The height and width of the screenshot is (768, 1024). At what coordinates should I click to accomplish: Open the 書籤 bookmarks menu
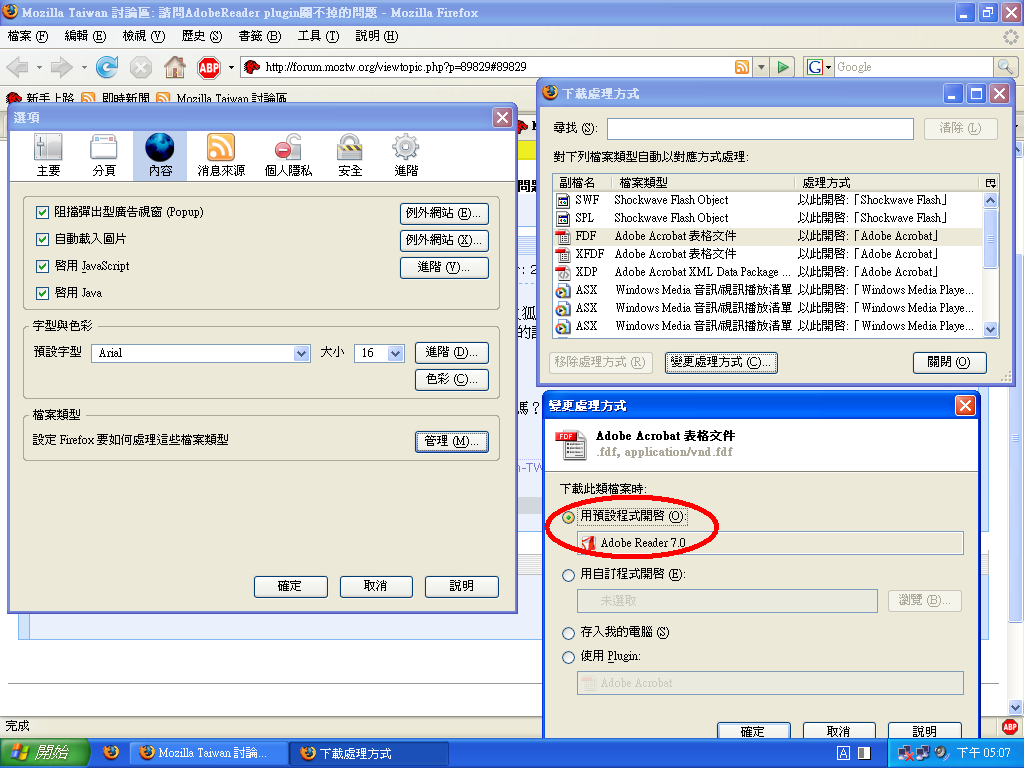click(x=258, y=36)
